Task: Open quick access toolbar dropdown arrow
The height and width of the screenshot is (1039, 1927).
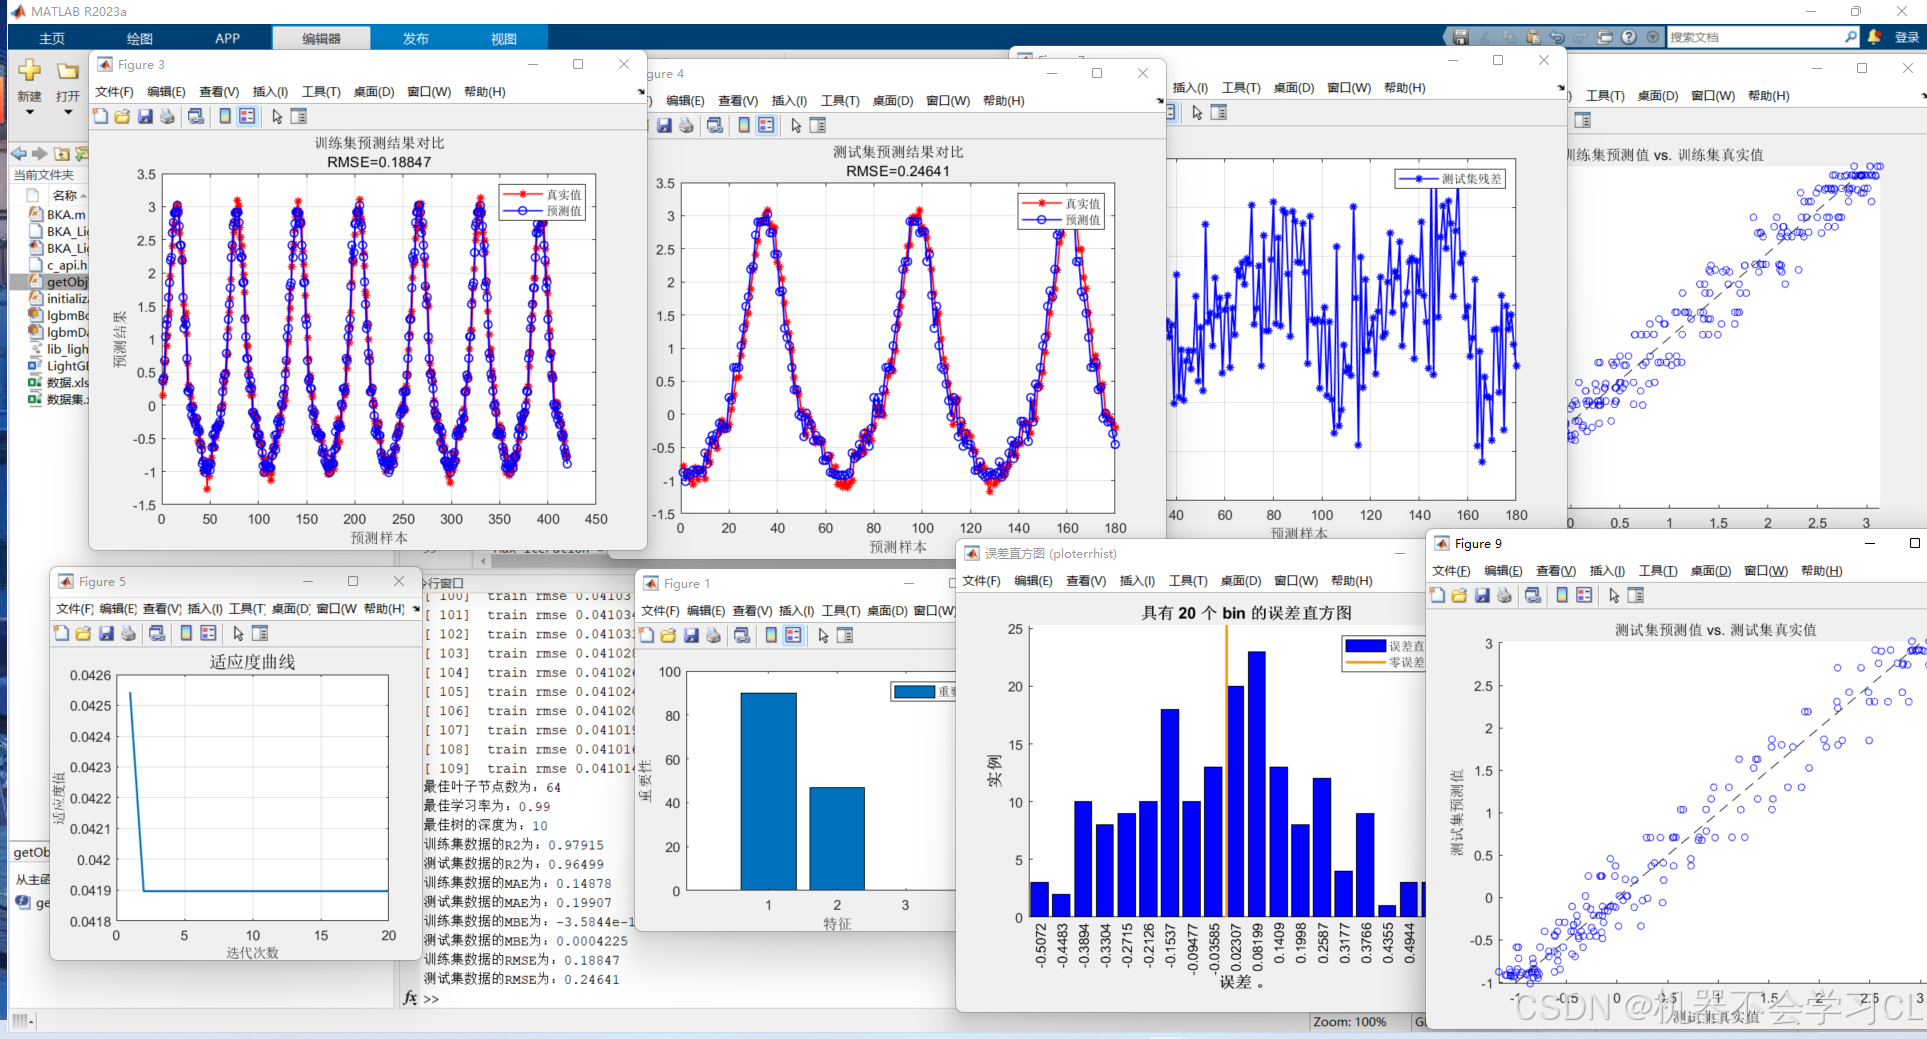Action: [1653, 37]
